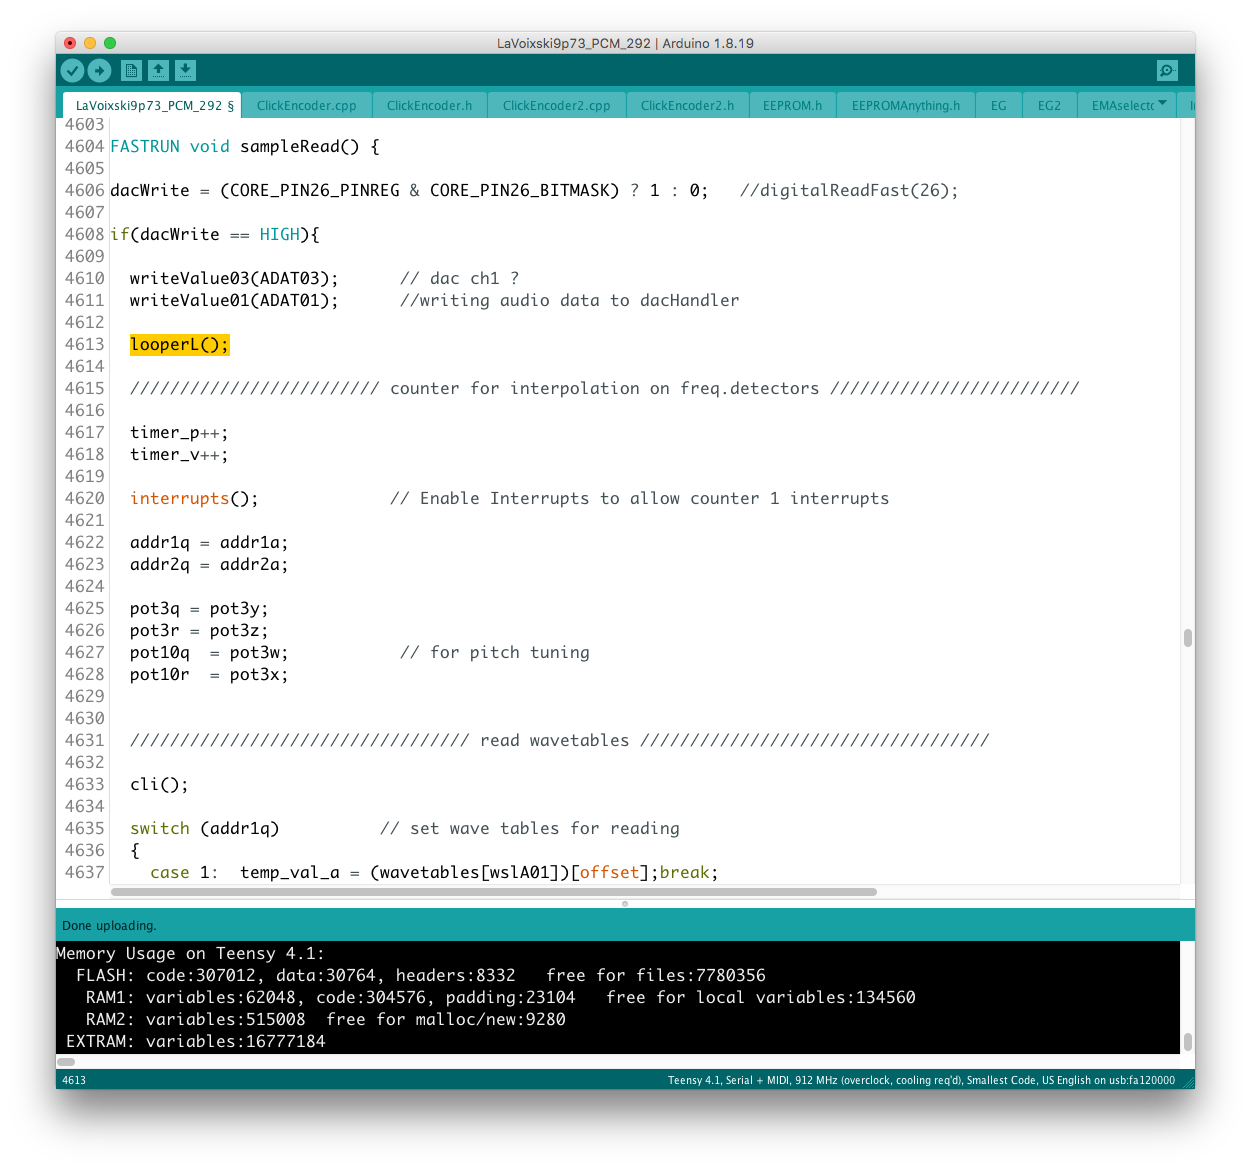This screenshot has width=1251, height=1169.
Task: Create a new sketch with New icon
Action: coord(131,70)
